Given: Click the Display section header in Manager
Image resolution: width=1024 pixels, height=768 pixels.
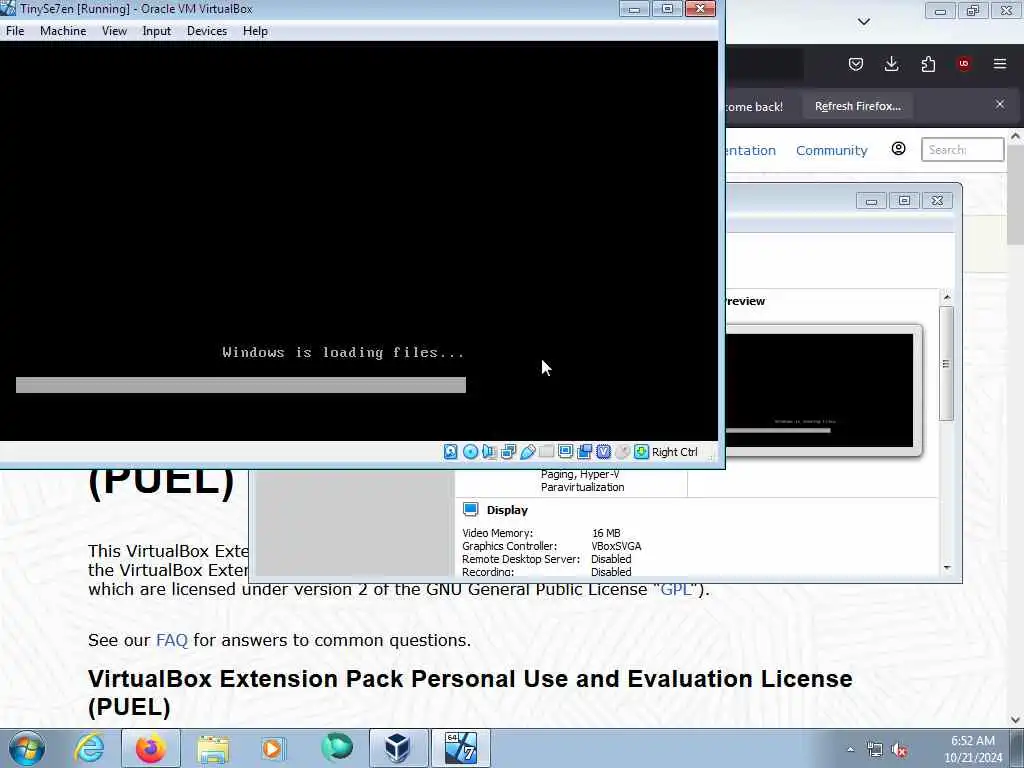Looking at the screenshot, I should coord(507,510).
